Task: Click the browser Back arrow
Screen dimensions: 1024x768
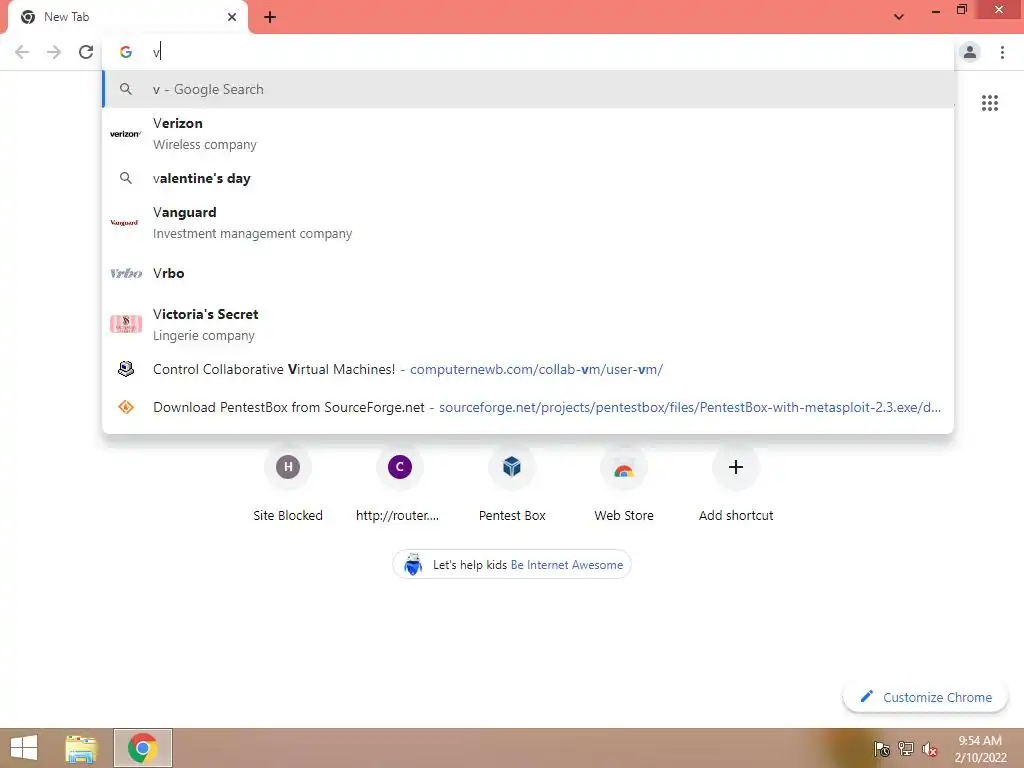Action: pos(22,52)
